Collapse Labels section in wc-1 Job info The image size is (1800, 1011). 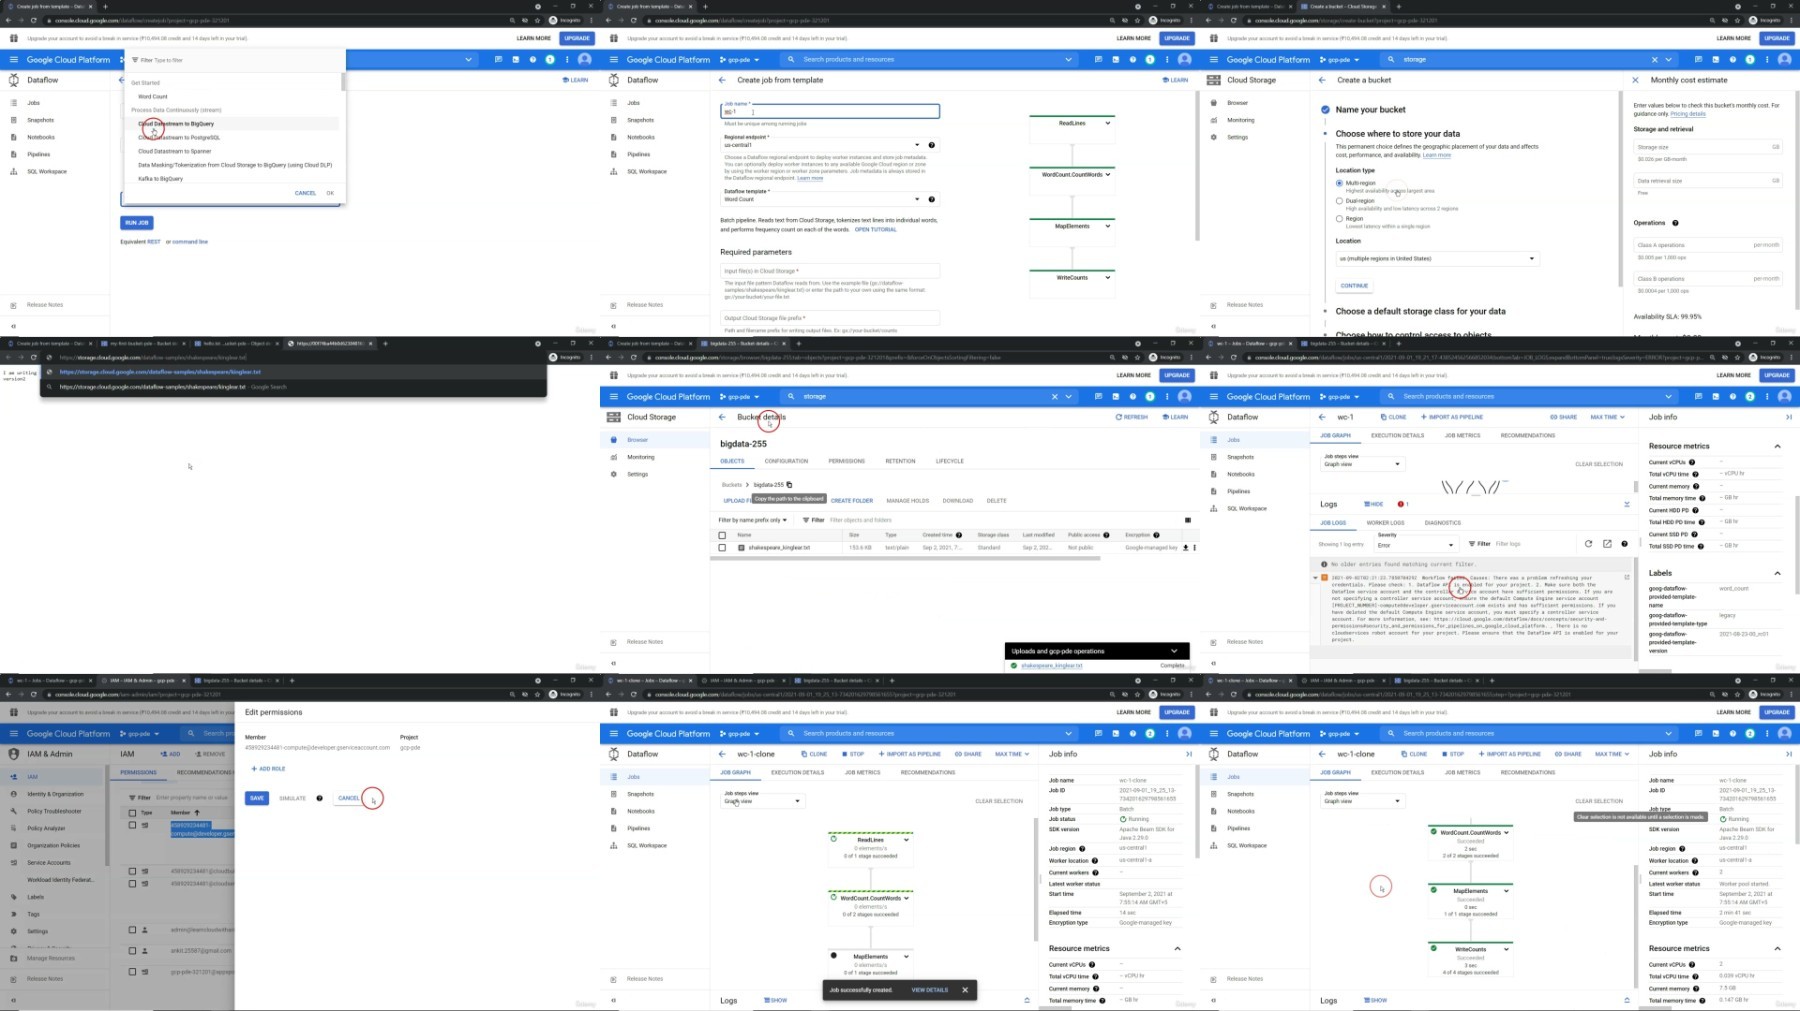1777,573
